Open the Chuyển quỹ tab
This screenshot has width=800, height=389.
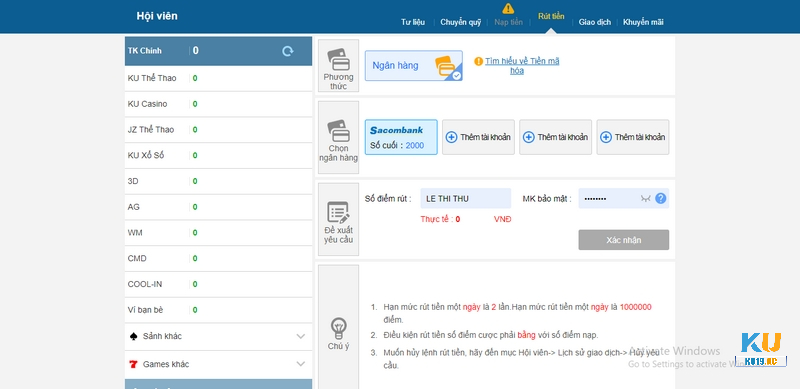click(x=461, y=22)
